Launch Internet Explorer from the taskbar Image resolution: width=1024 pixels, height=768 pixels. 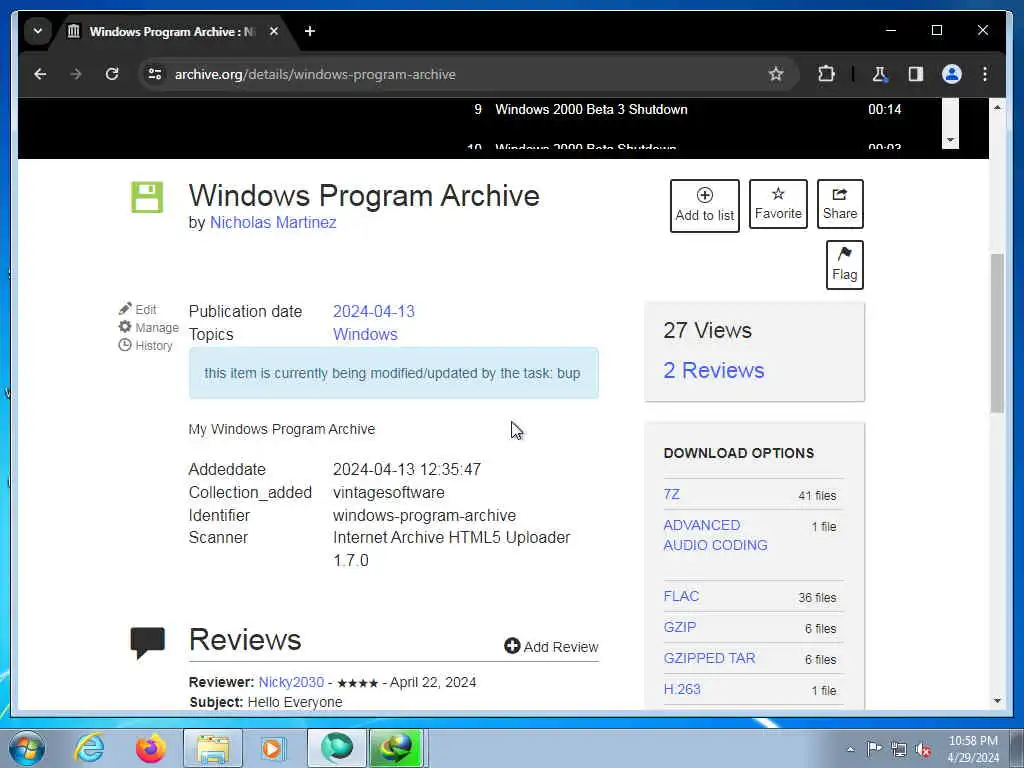pos(89,748)
